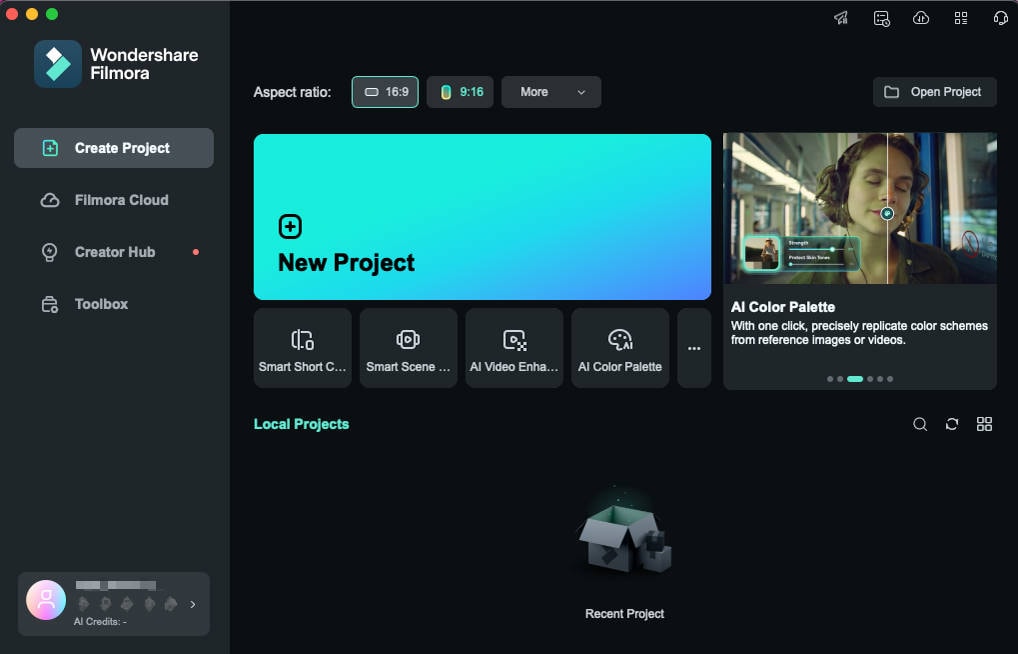Go to last banner carousel dot
The width and height of the screenshot is (1018, 654).
pos(890,379)
